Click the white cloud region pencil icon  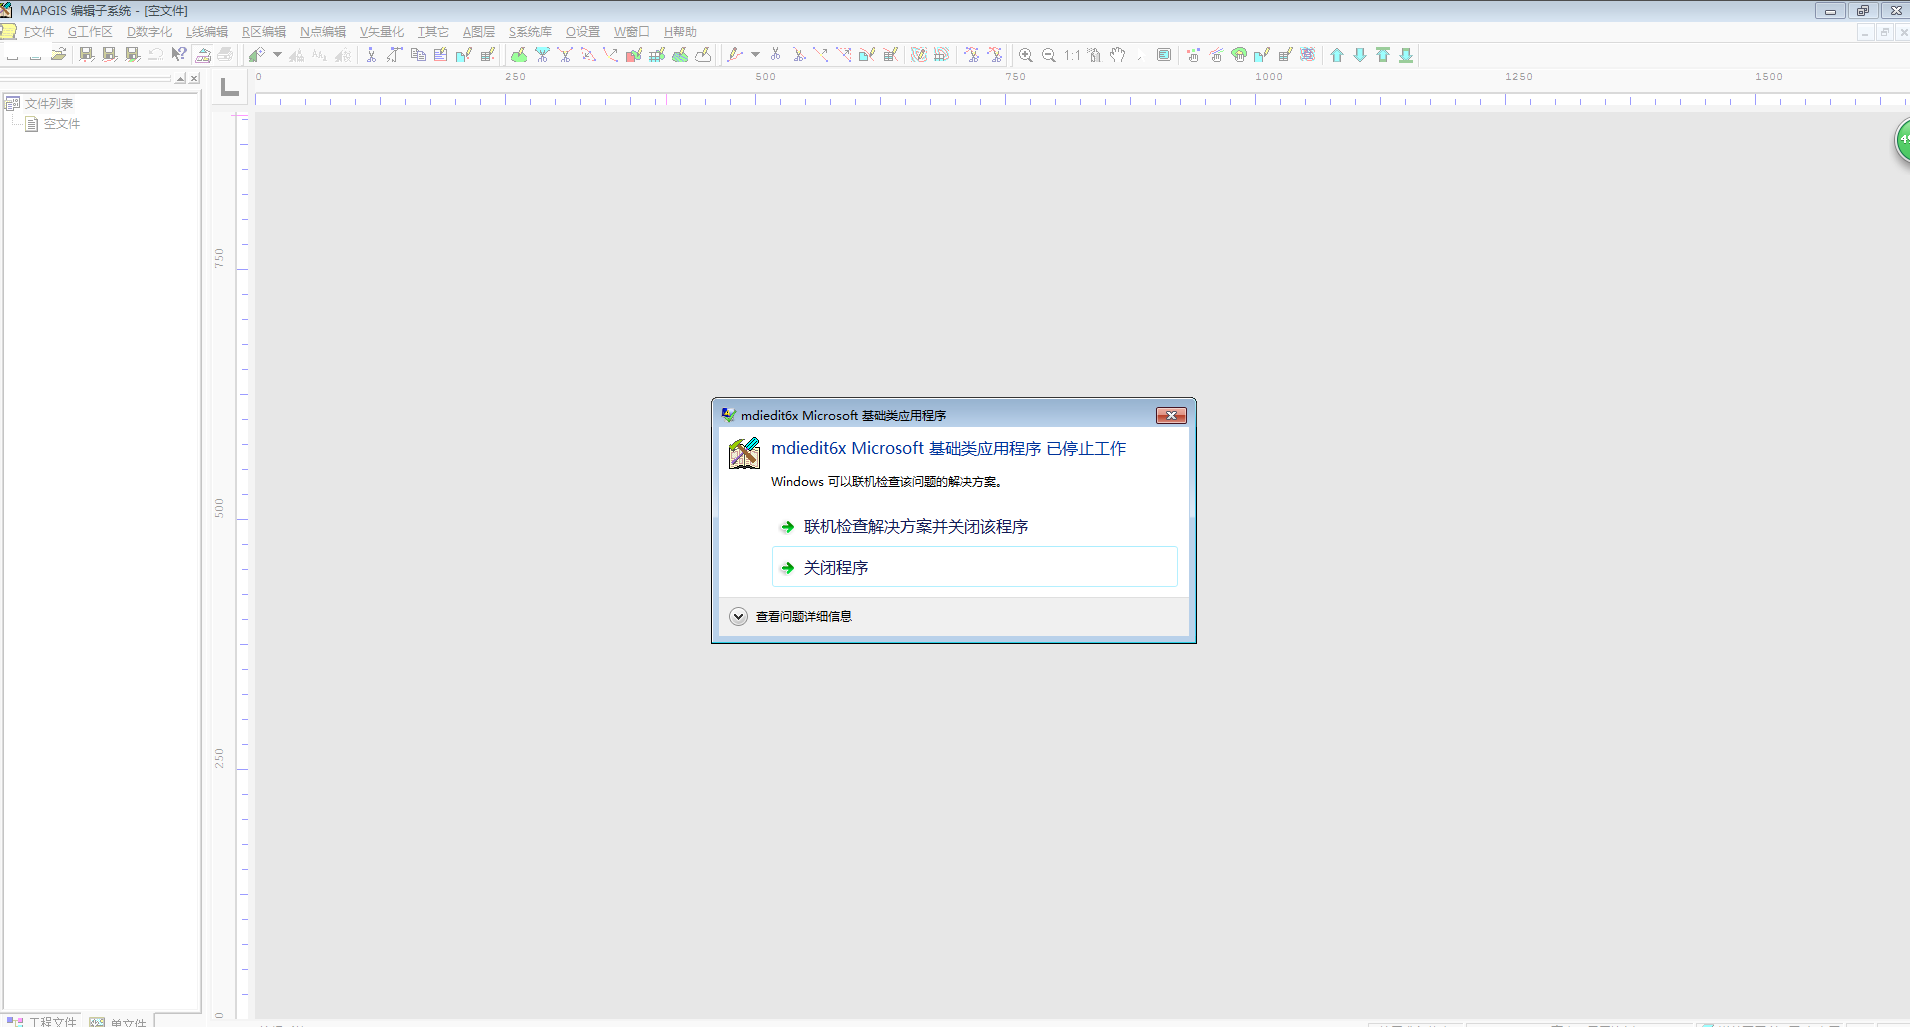pyautogui.click(x=703, y=55)
